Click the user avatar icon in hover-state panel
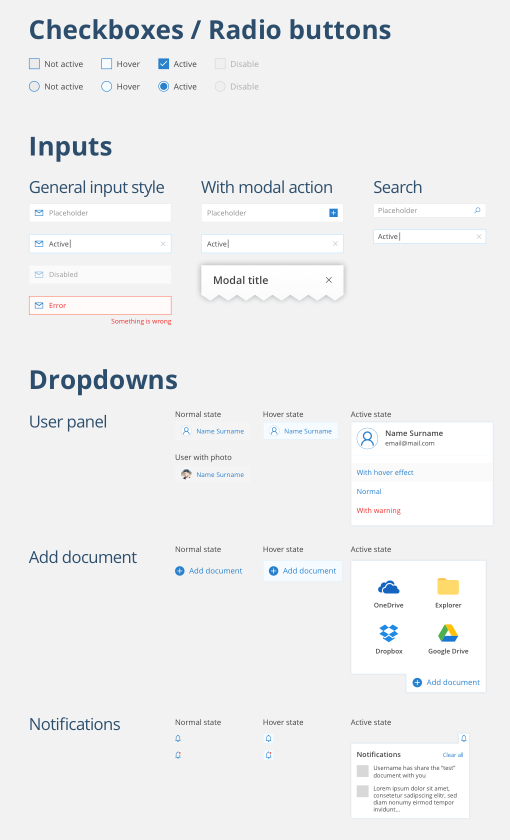 tap(274, 431)
